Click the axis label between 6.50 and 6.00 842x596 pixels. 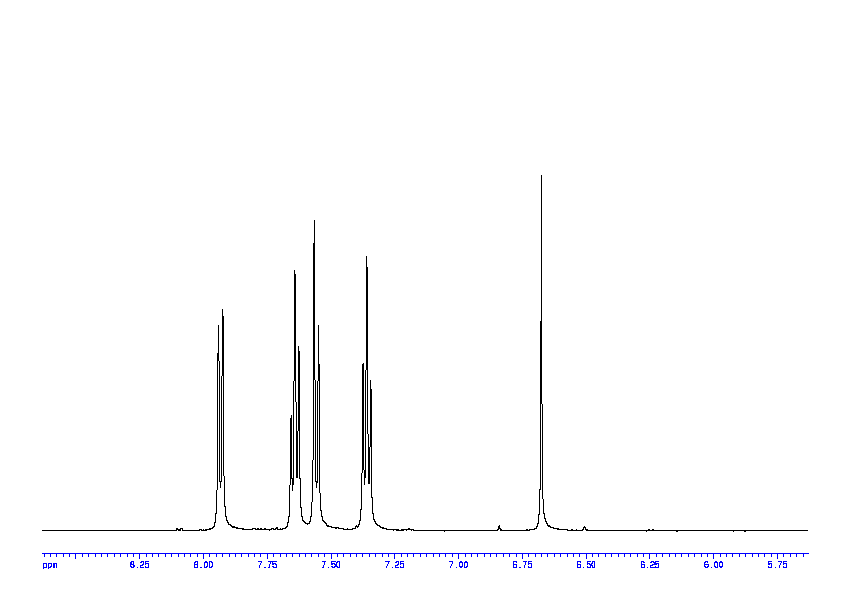point(649,565)
